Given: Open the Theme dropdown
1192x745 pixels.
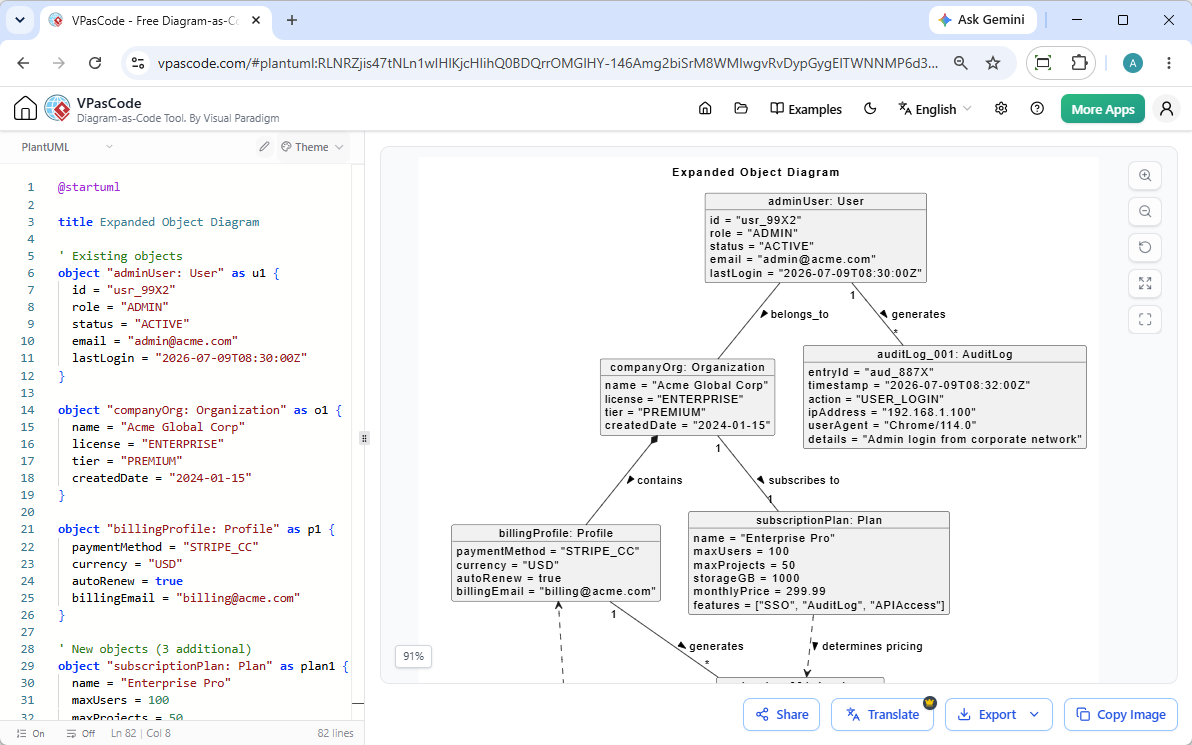Looking at the screenshot, I should (312, 147).
